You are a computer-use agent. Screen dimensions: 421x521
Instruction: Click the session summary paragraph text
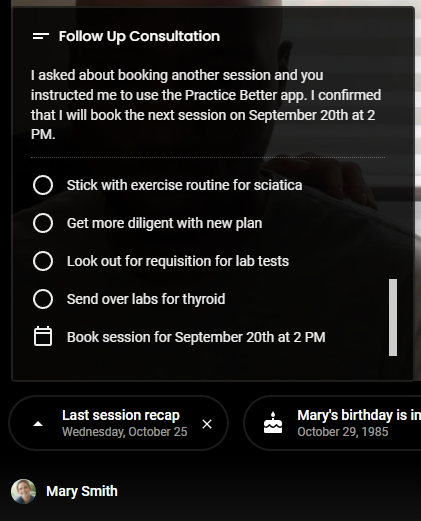(206, 105)
